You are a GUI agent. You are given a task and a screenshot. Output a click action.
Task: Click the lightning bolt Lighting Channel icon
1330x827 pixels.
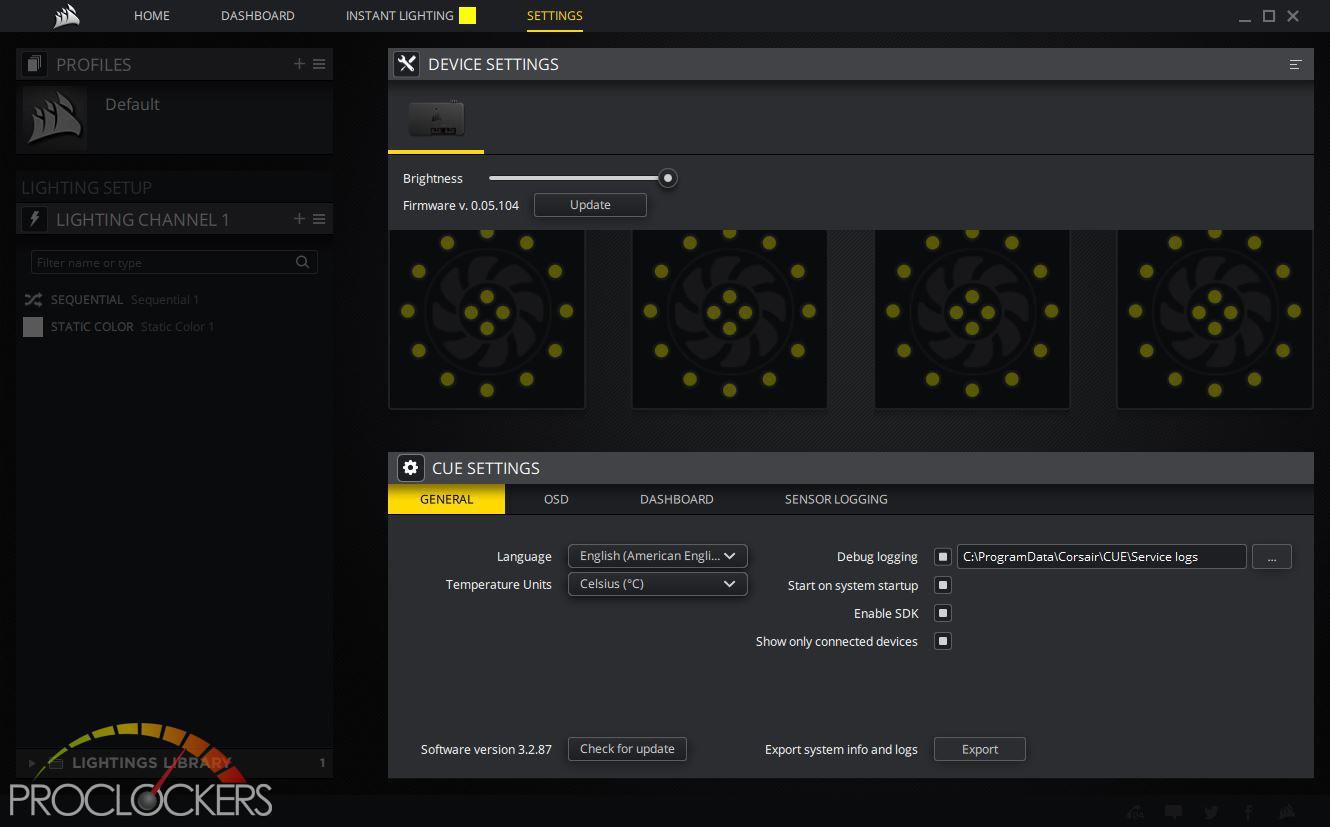click(34, 219)
